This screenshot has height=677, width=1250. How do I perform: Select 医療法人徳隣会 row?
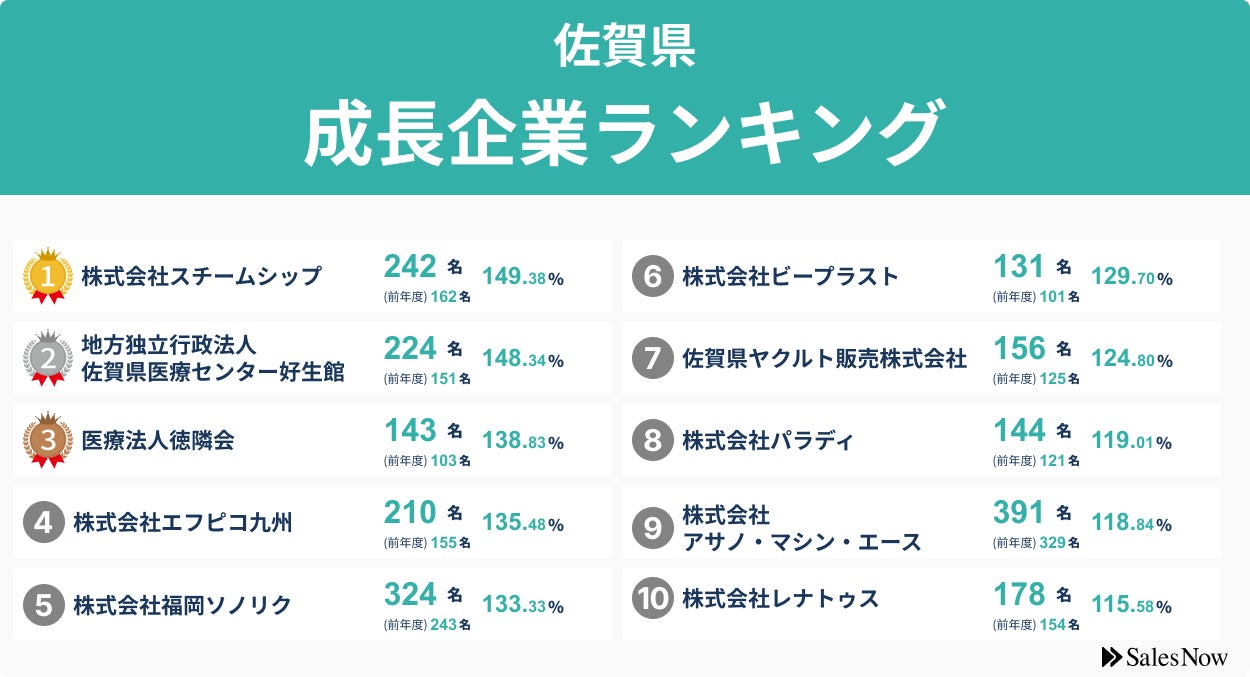point(312,440)
